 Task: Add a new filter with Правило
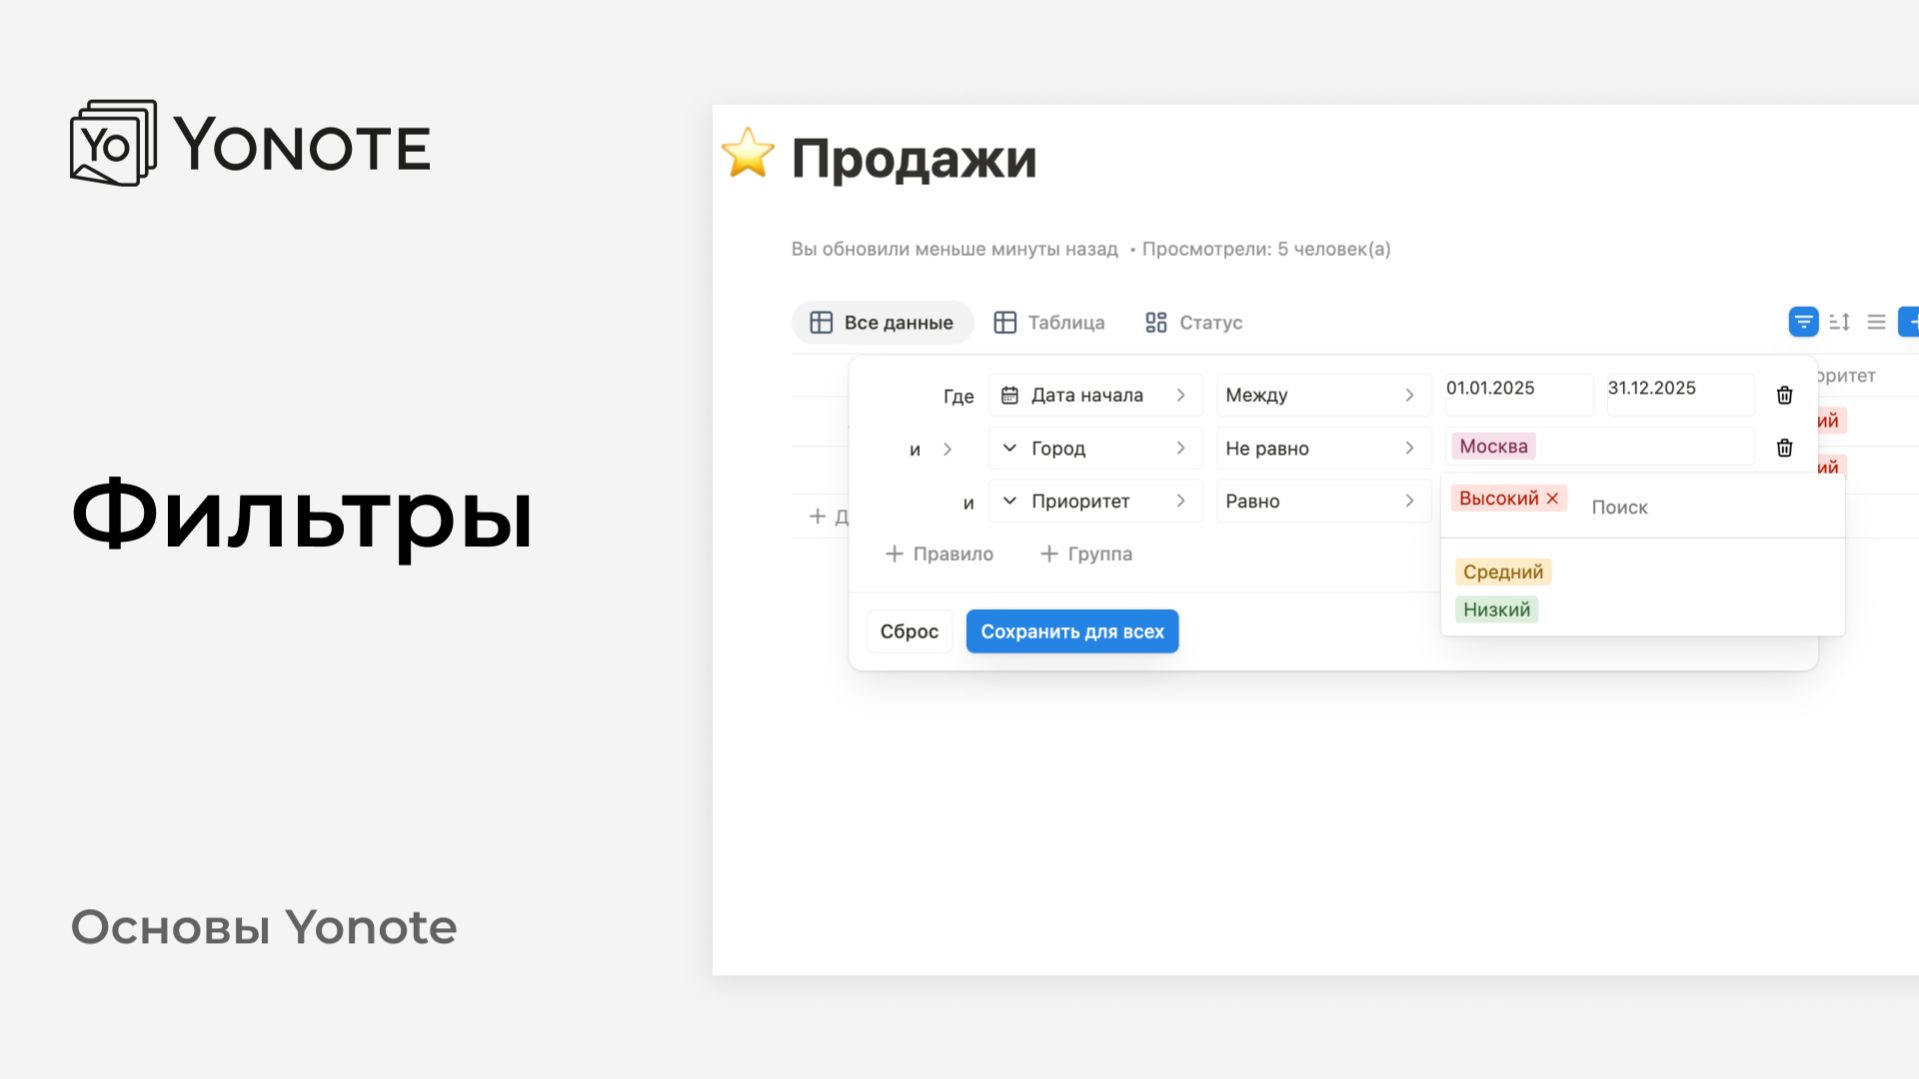point(939,554)
